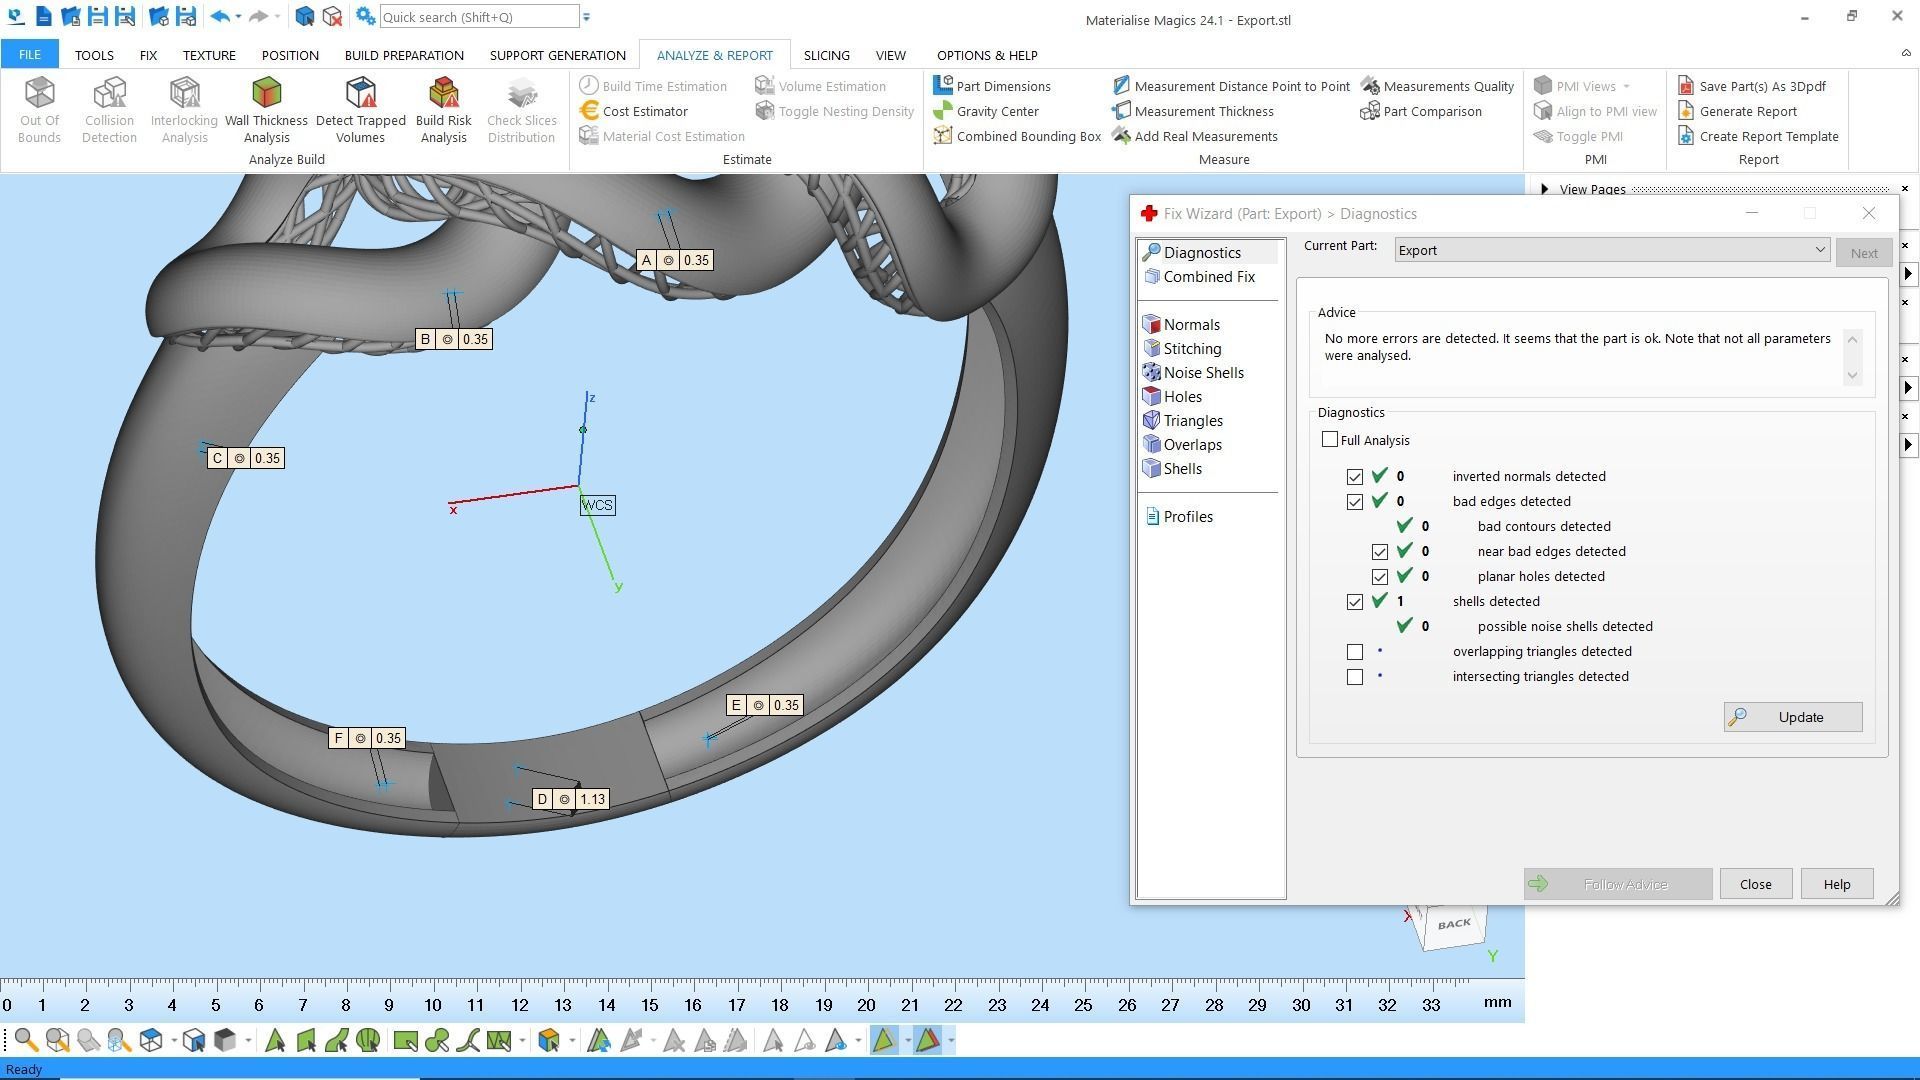Enable the Full Analysis checkbox
This screenshot has width=1920, height=1080.
click(1330, 440)
